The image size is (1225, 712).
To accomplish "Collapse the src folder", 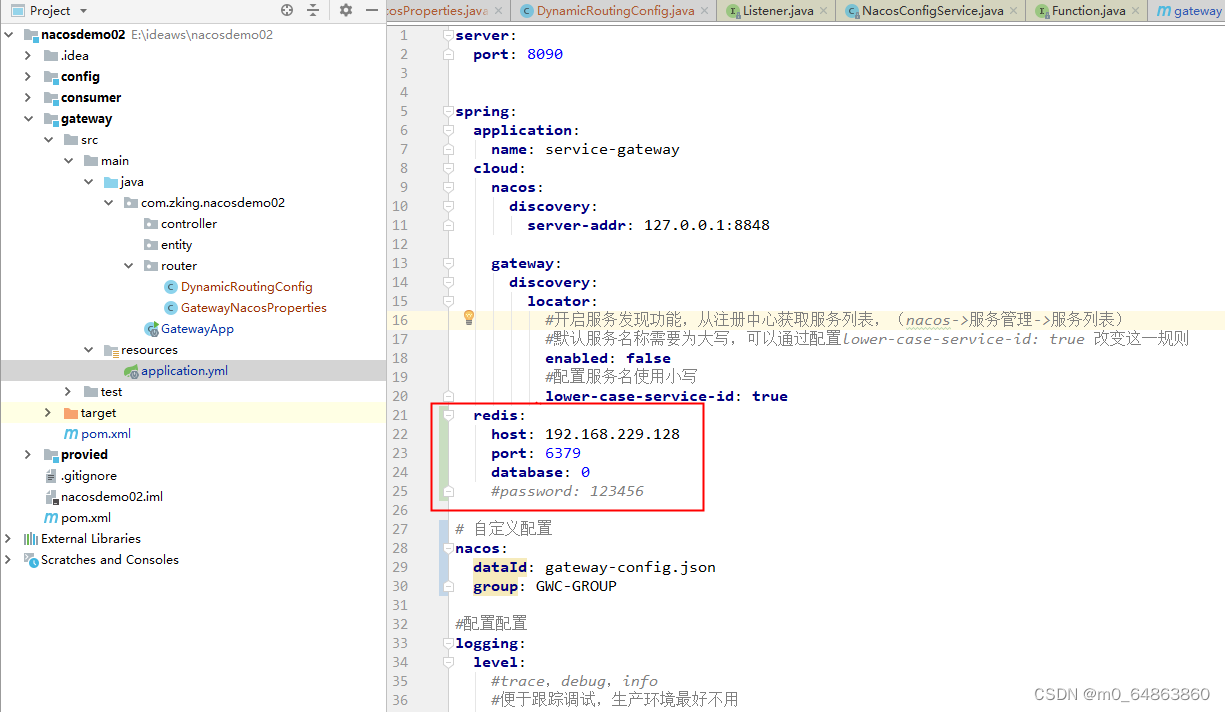I will tap(48, 140).
